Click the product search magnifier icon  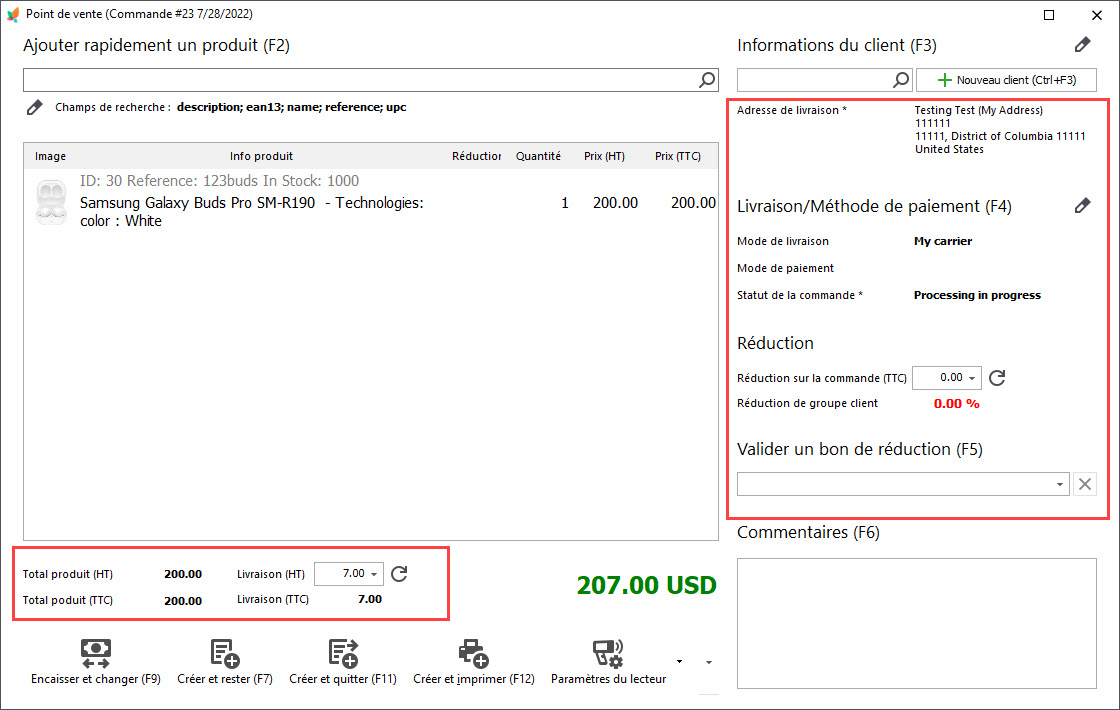coord(706,80)
